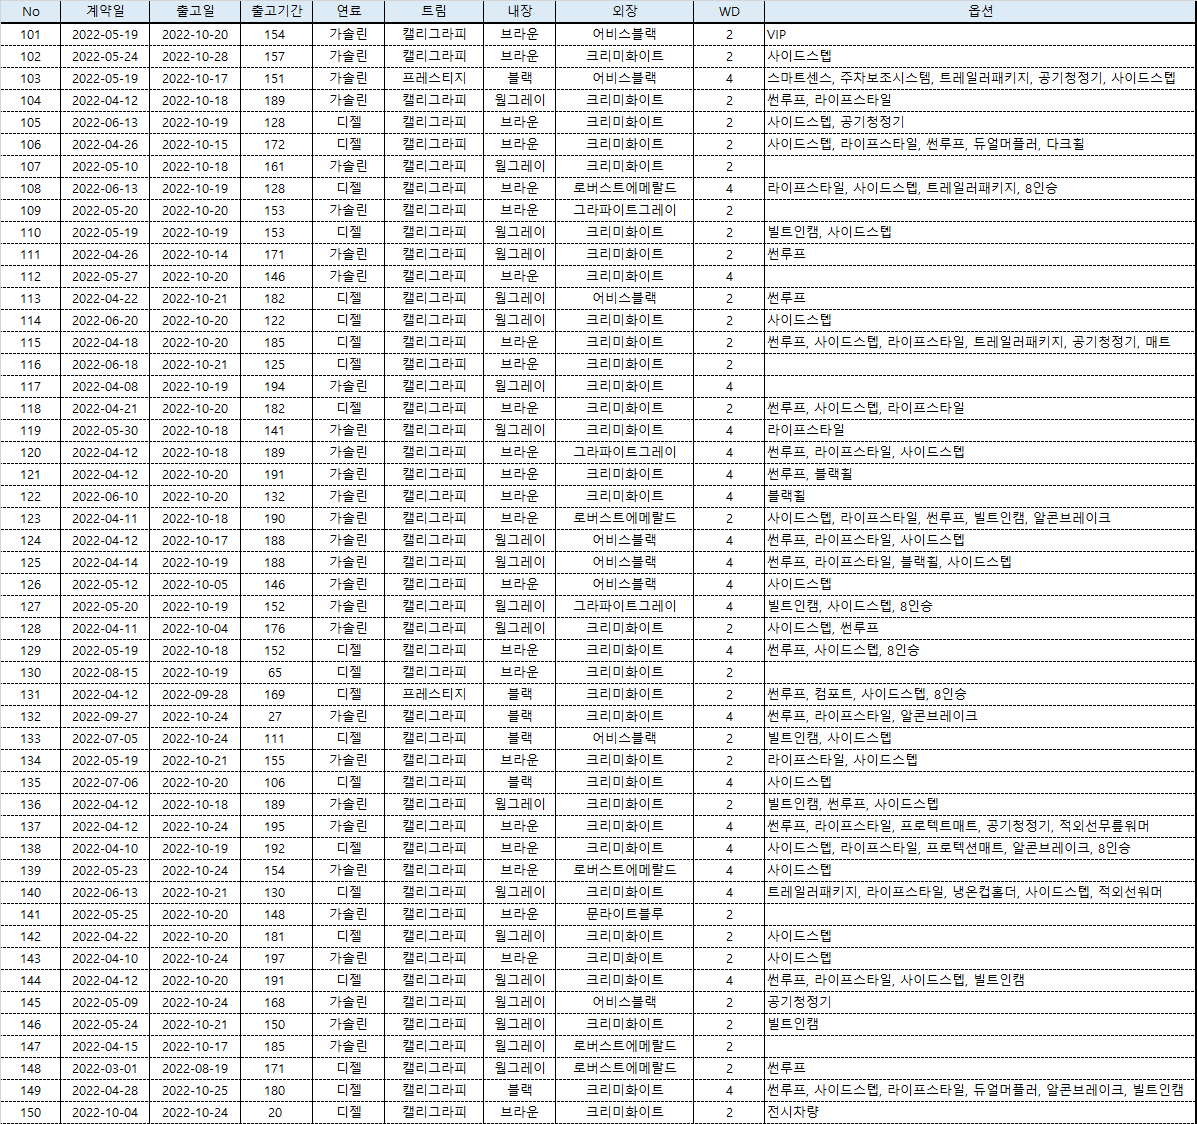
Task: Click the 계약일 column header
Action: 105,11
